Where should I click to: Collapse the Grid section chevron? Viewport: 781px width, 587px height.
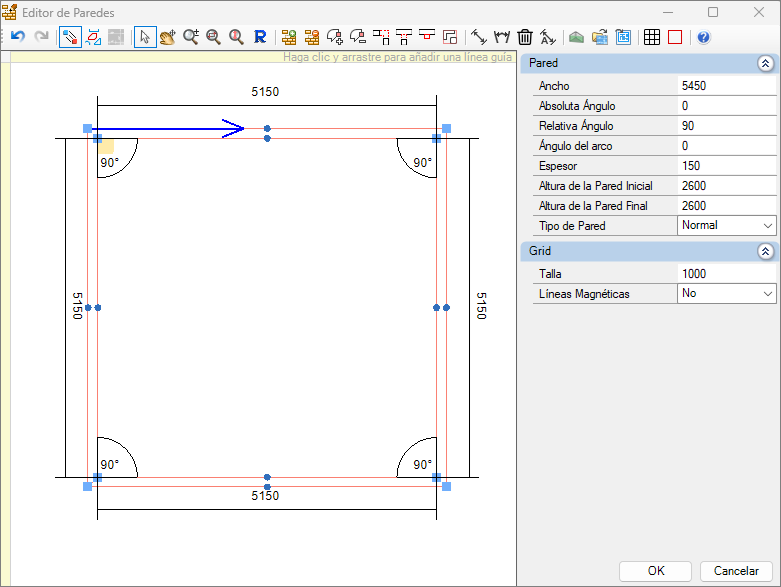coord(766,251)
